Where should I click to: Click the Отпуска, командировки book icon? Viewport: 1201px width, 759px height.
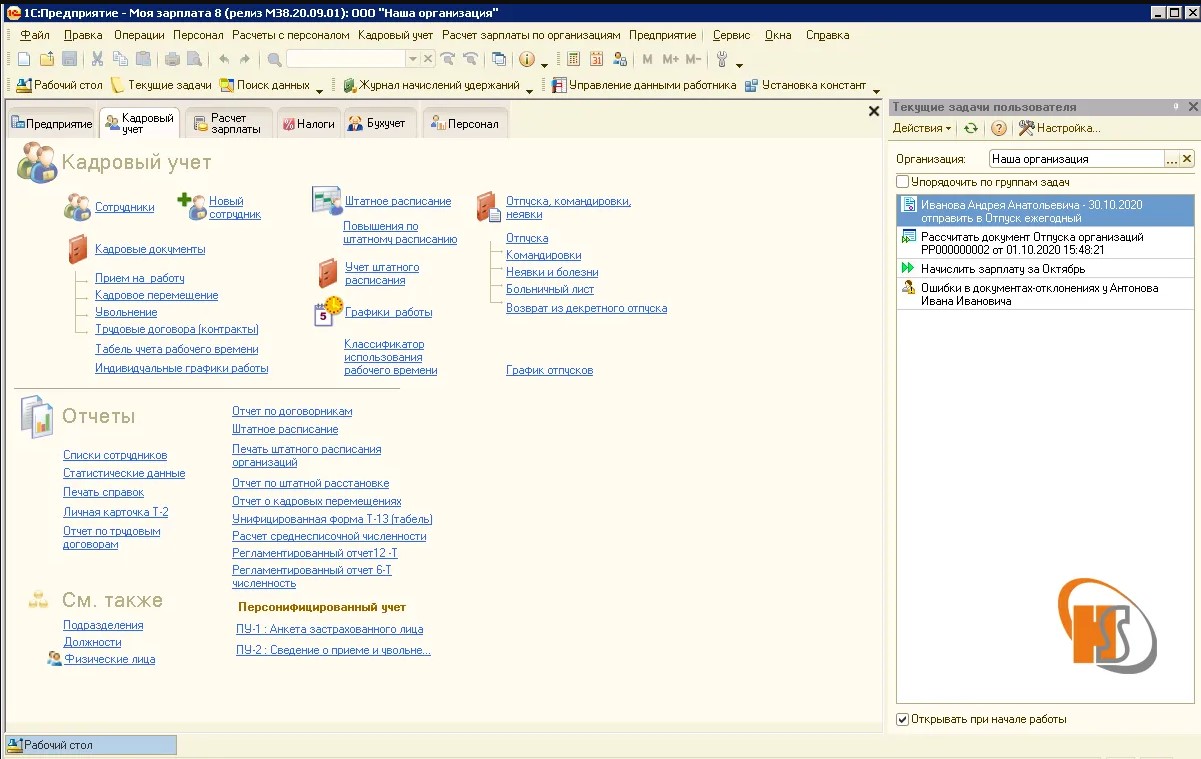[x=487, y=207]
